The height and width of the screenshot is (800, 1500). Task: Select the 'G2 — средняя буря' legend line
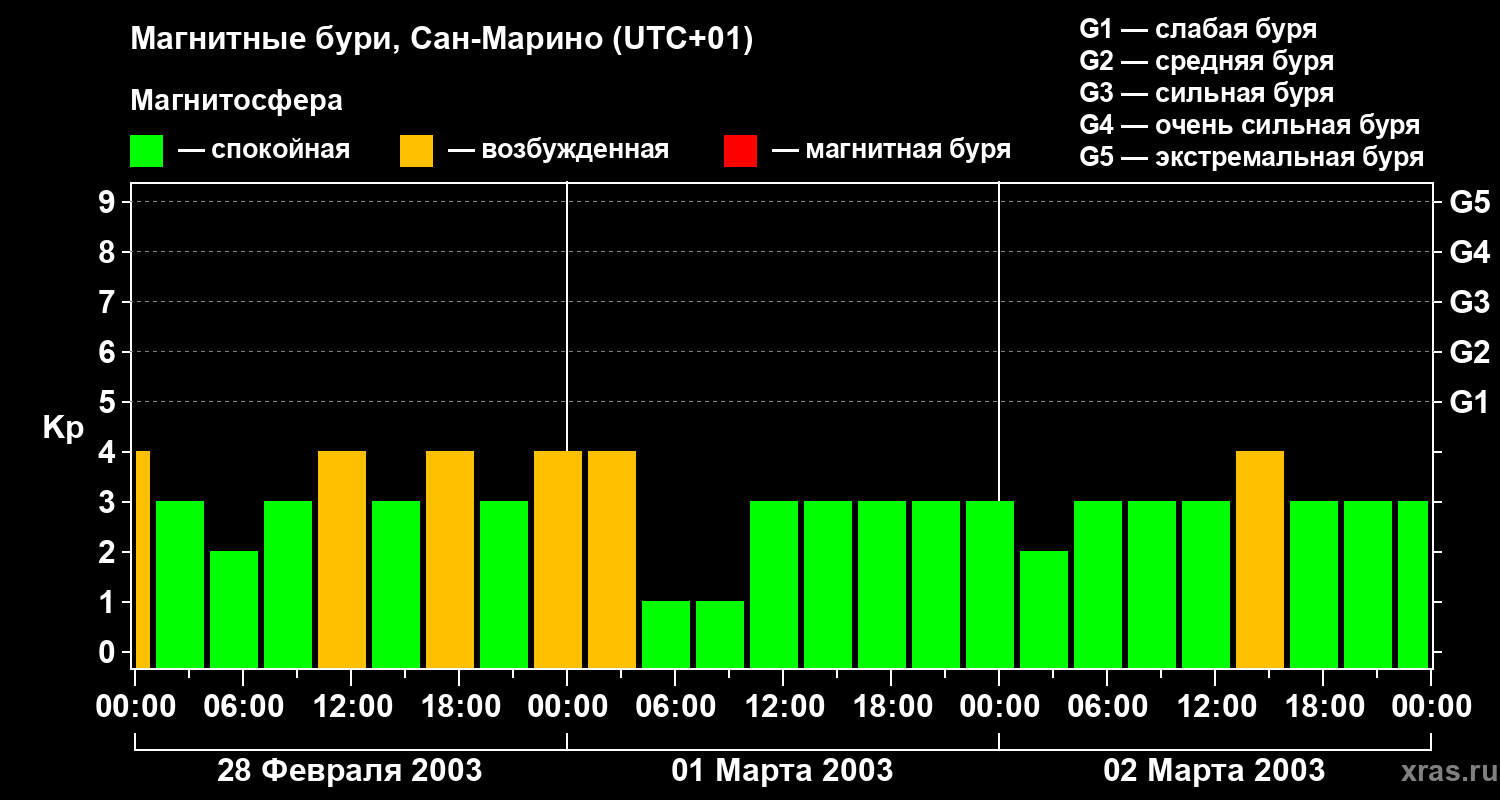[1207, 61]
